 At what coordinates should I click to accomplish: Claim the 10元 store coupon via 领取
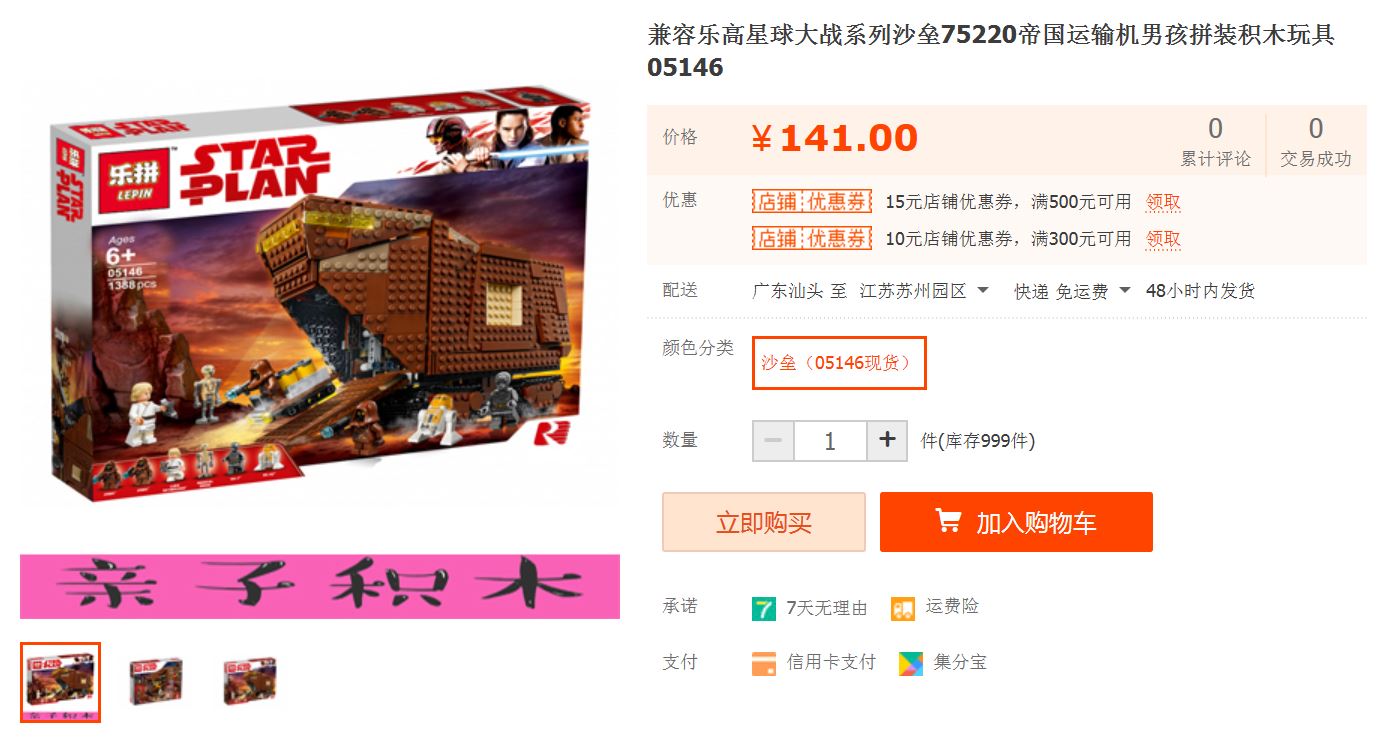click(x=1163, y=239)
